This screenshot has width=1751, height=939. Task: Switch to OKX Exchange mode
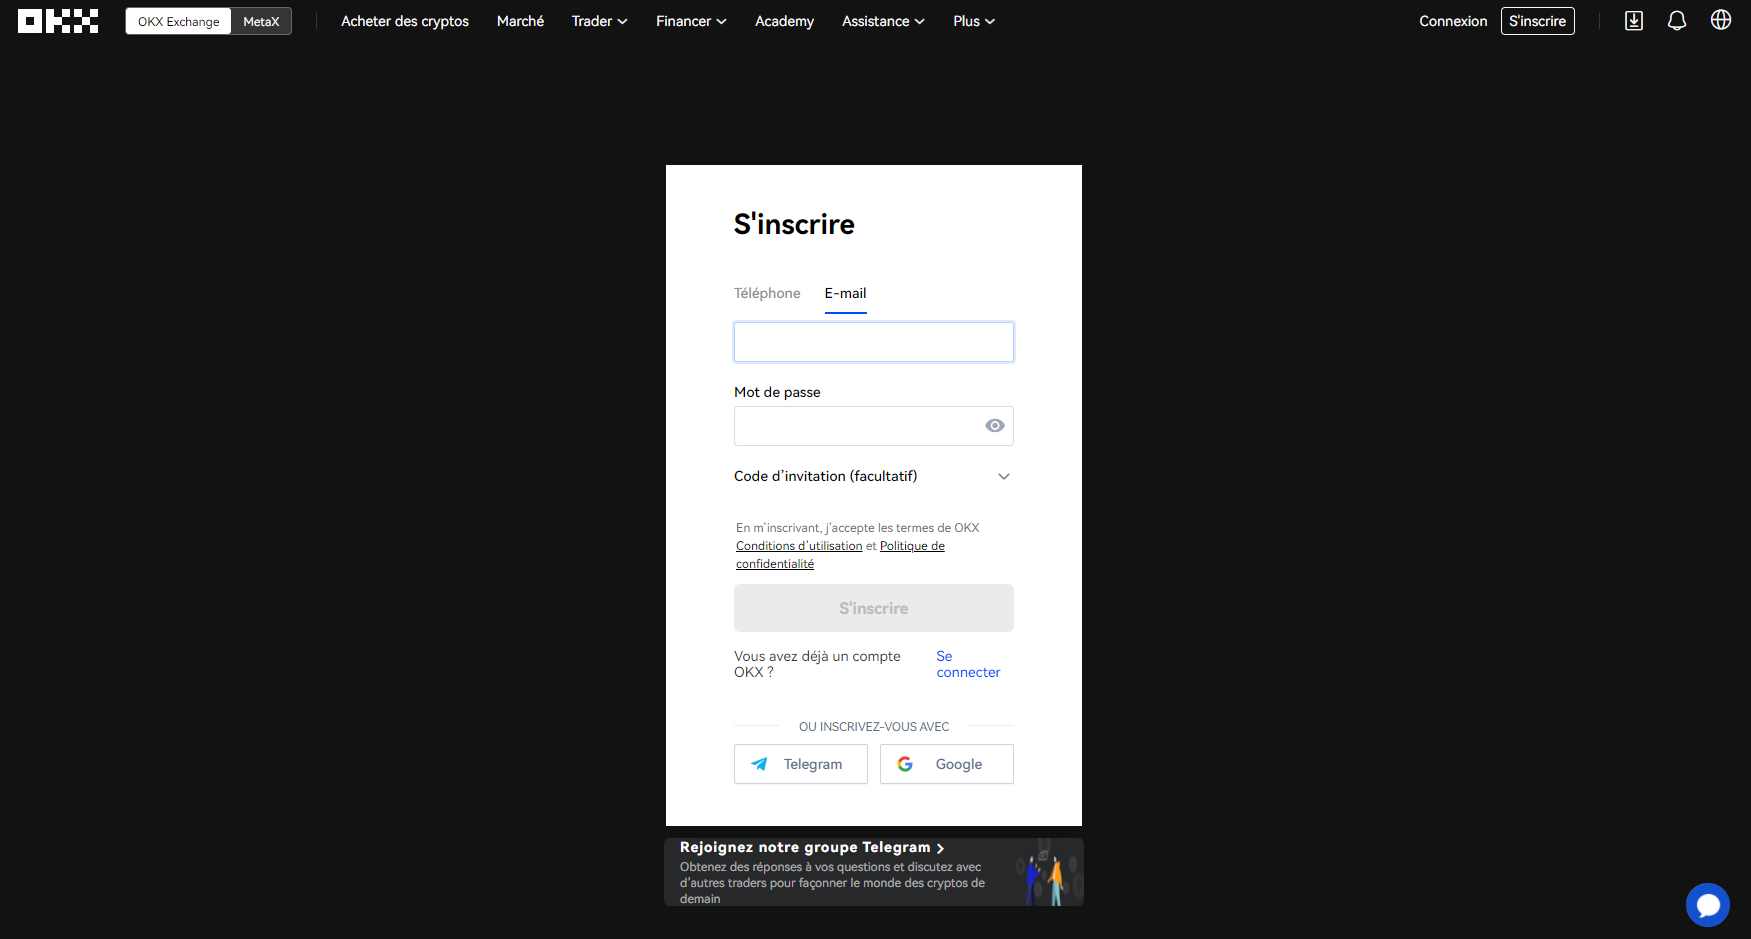pyautogui.click(x=179, y=21)
